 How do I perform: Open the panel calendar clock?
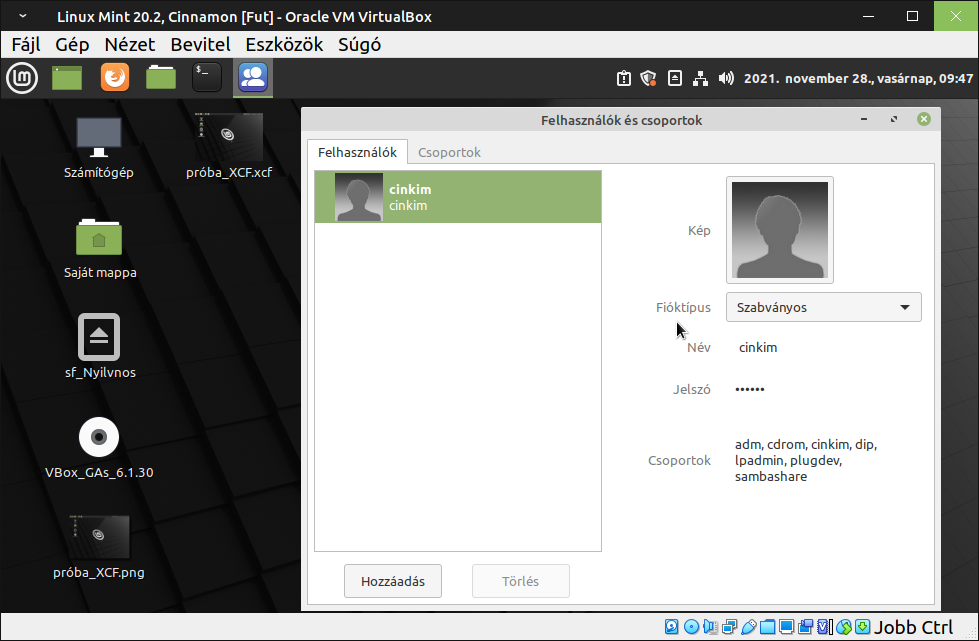[x=858, y=79]
